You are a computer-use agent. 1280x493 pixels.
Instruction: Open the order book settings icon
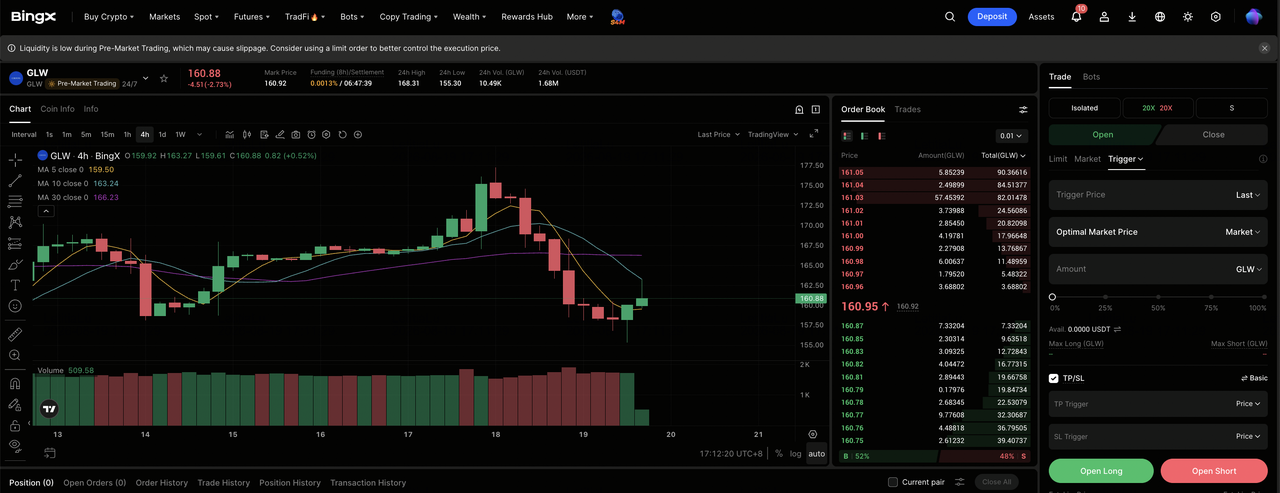click(1023, 110)
